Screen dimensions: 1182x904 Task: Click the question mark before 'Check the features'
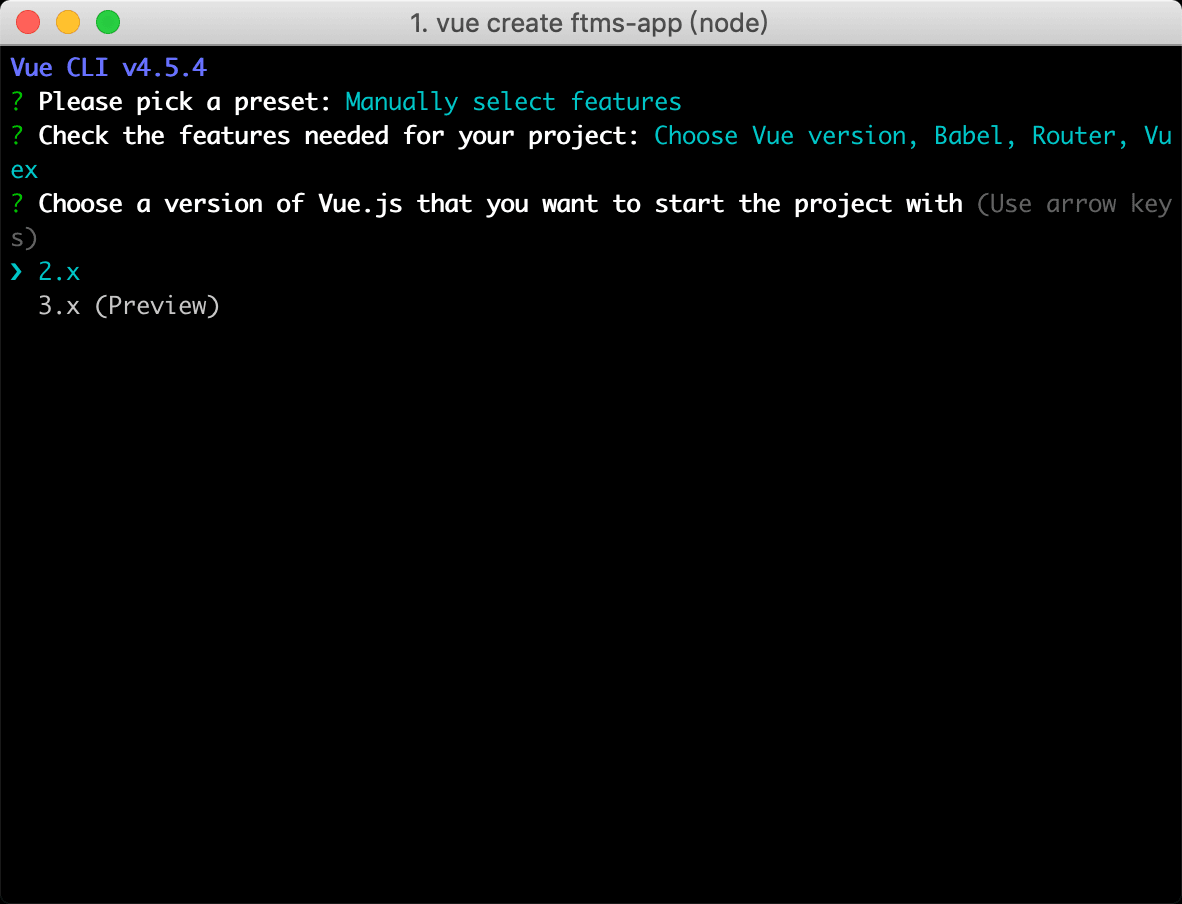[17, 136]
